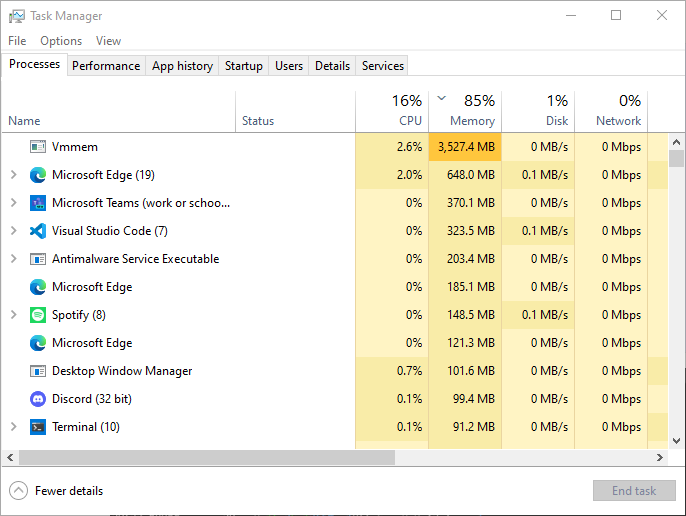Click the Fewer details link

point(69,491)
